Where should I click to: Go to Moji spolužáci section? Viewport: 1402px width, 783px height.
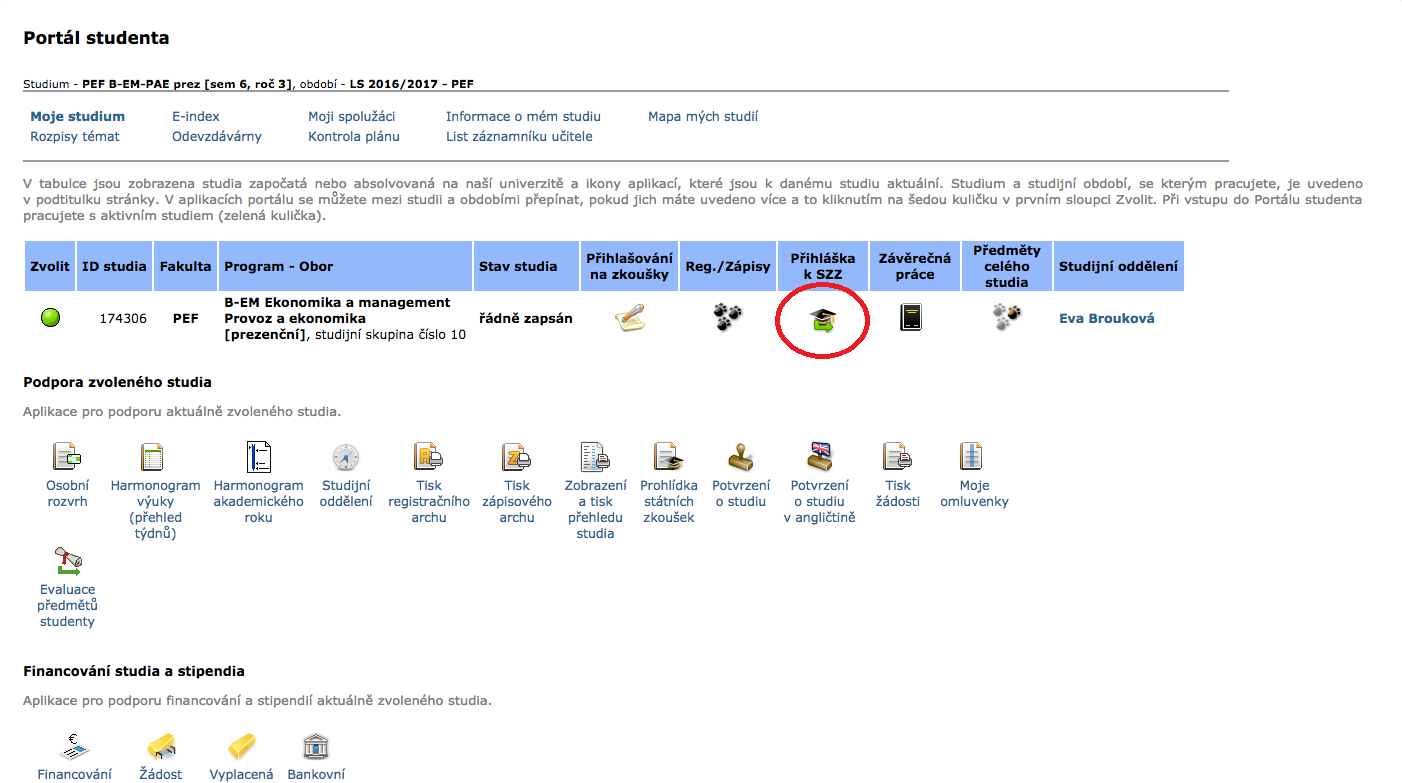[x=352, y=117]
